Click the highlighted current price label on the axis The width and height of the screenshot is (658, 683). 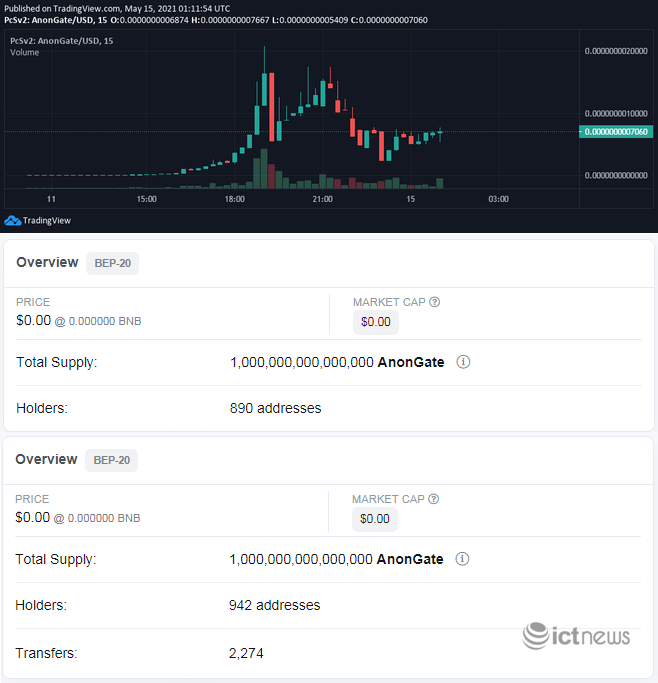[x=616, y=131]
